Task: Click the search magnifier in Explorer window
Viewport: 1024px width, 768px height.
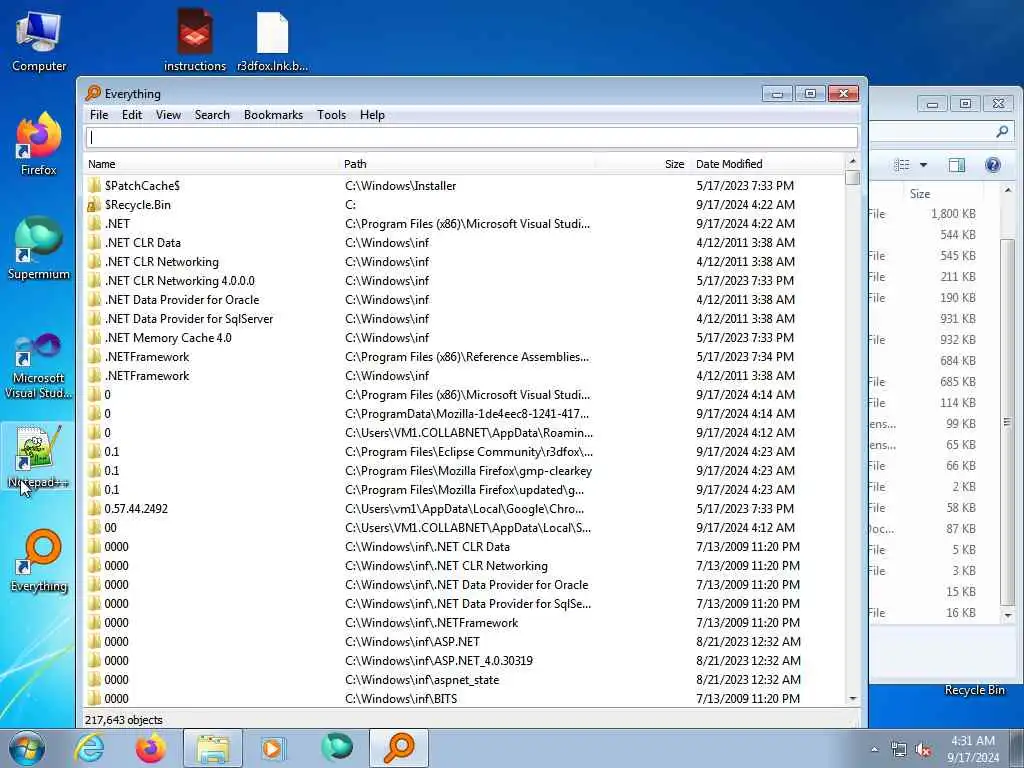Action: [x=1002, y=131]
